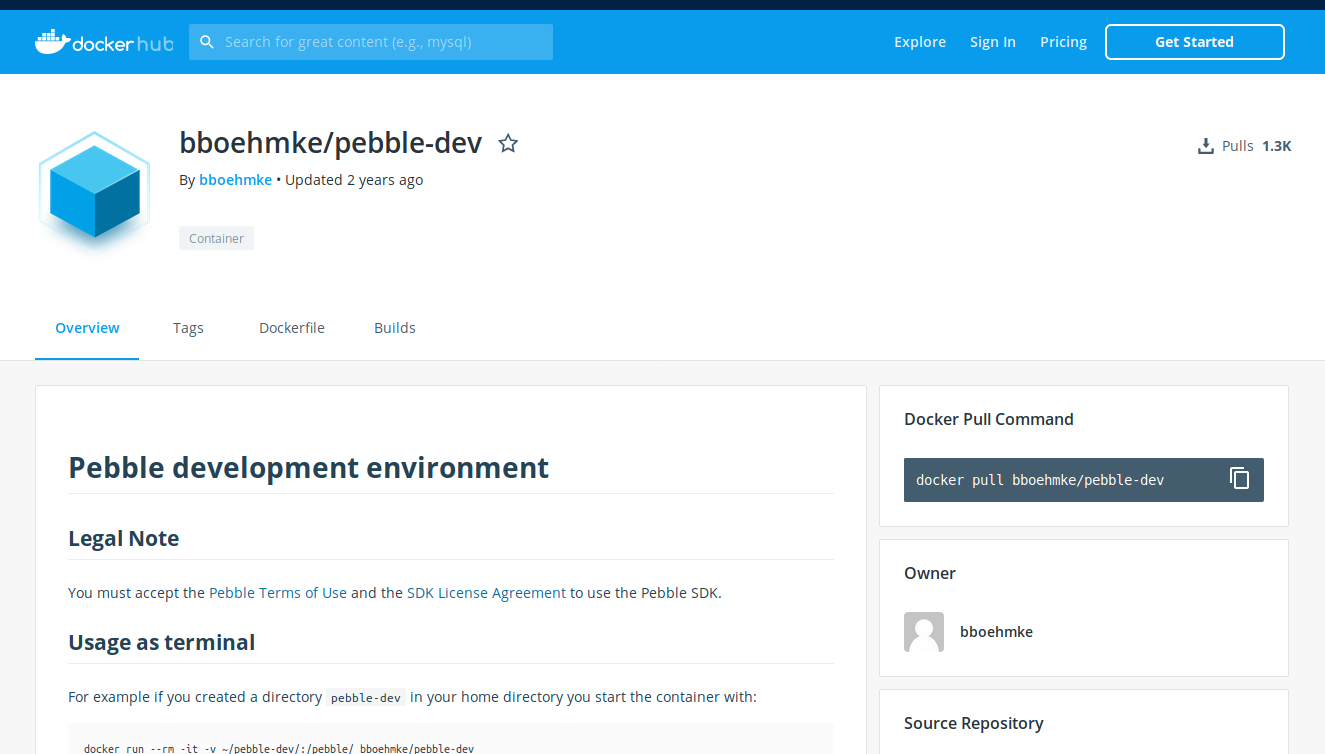Focus the Docker Hub search field
Viewport: 1325px width, 754px height.
371,42
